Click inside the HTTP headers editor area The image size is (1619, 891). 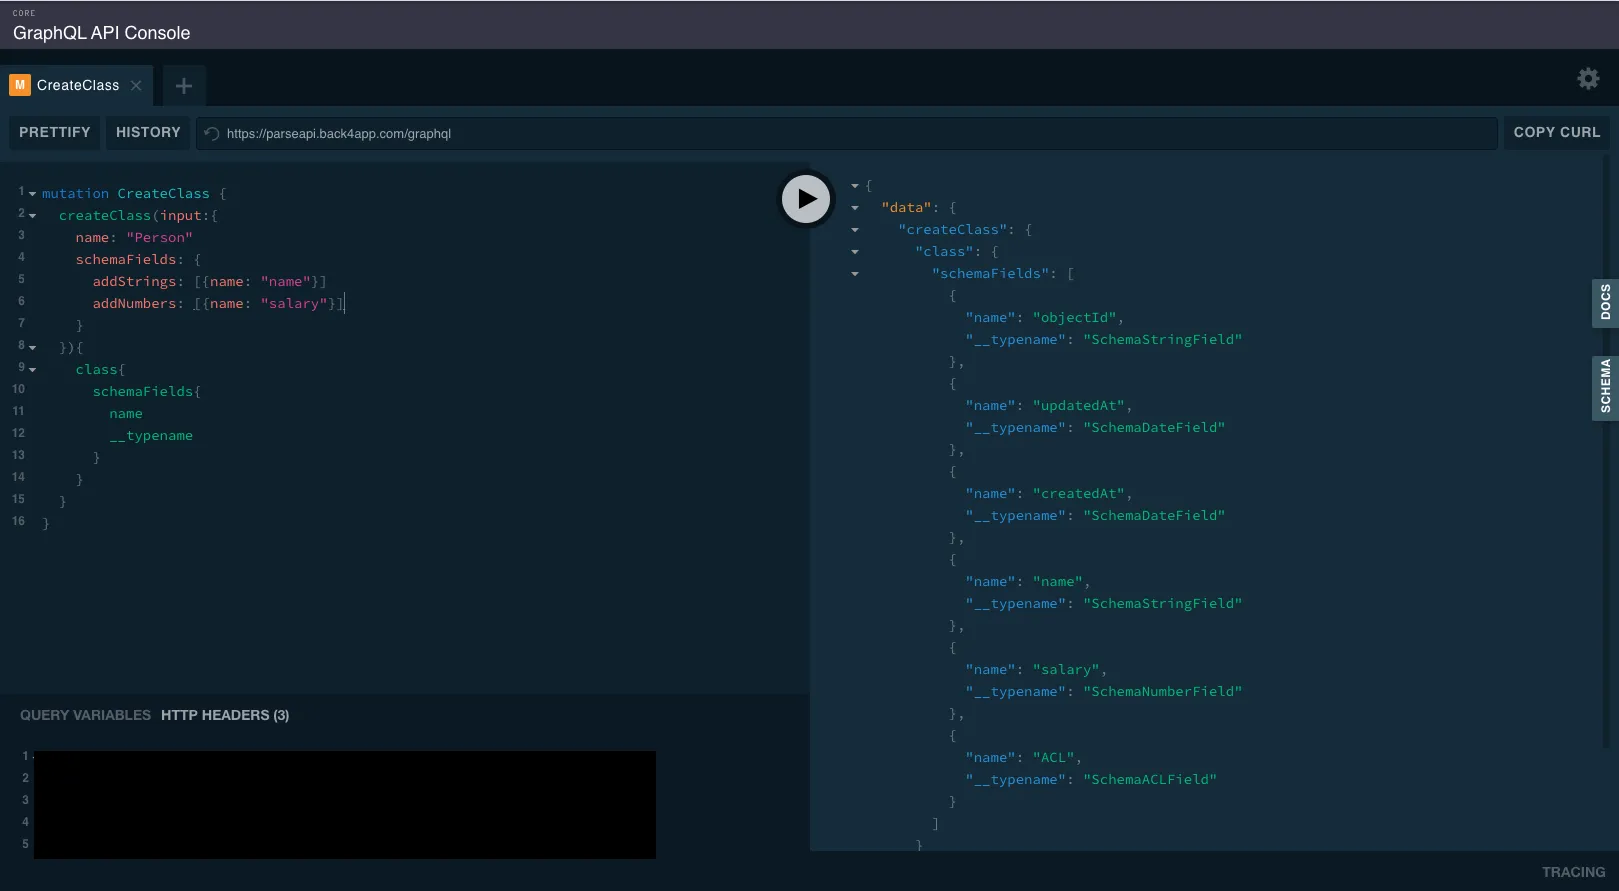tap(345, 804)
